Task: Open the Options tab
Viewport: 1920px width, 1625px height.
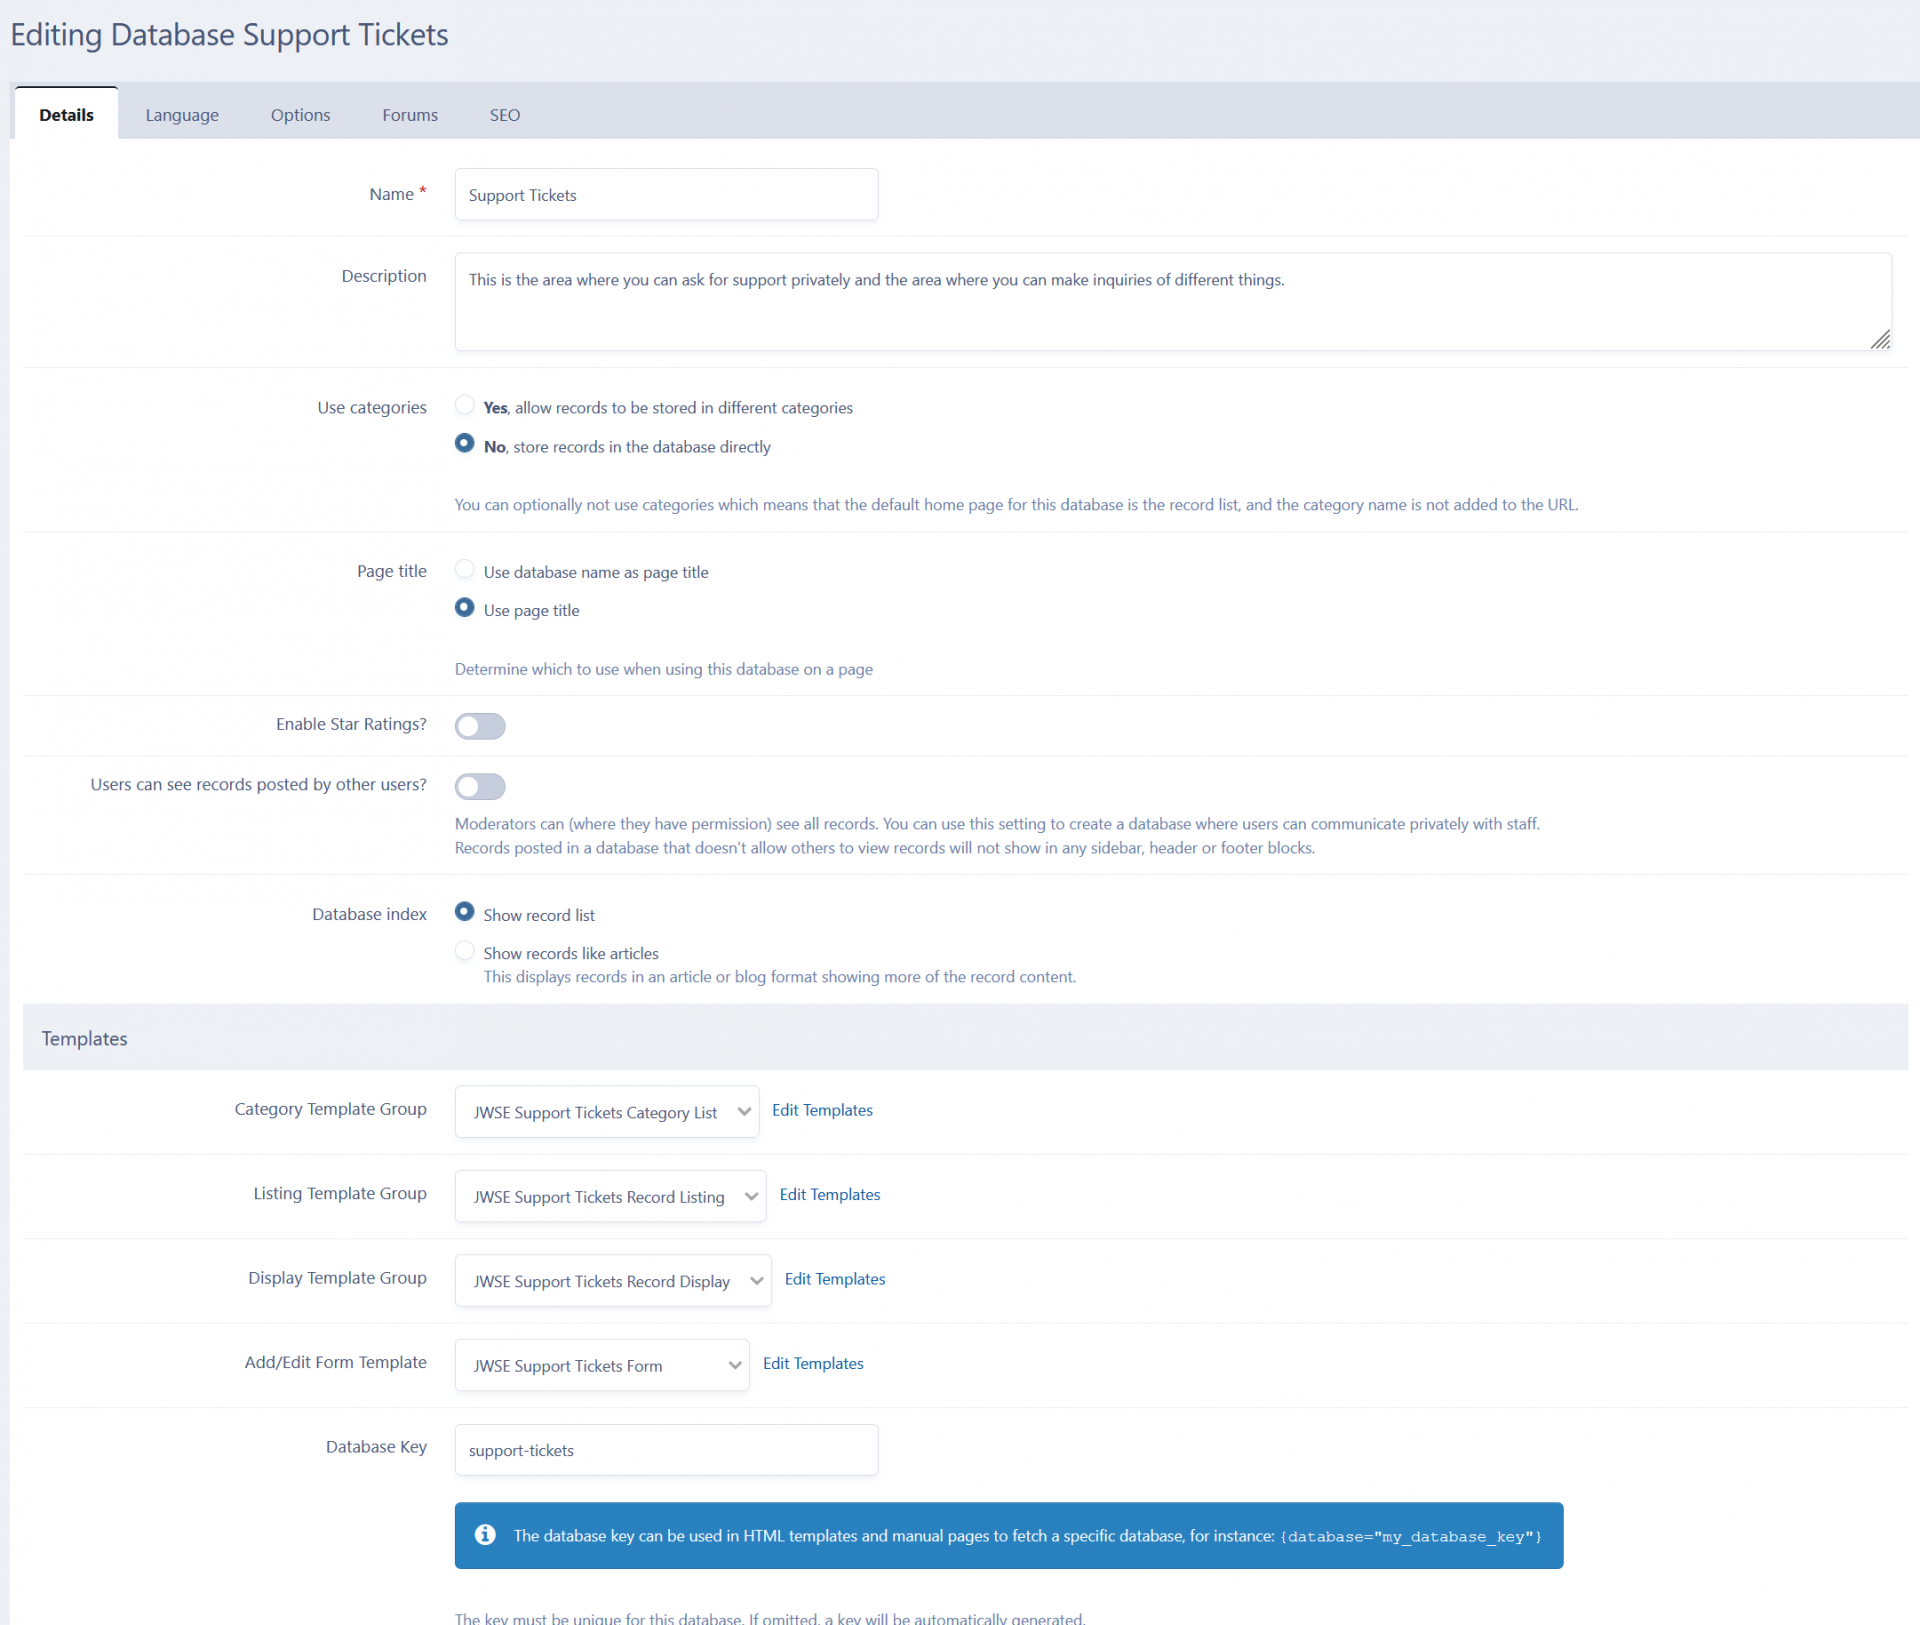Action: [300, 115]
